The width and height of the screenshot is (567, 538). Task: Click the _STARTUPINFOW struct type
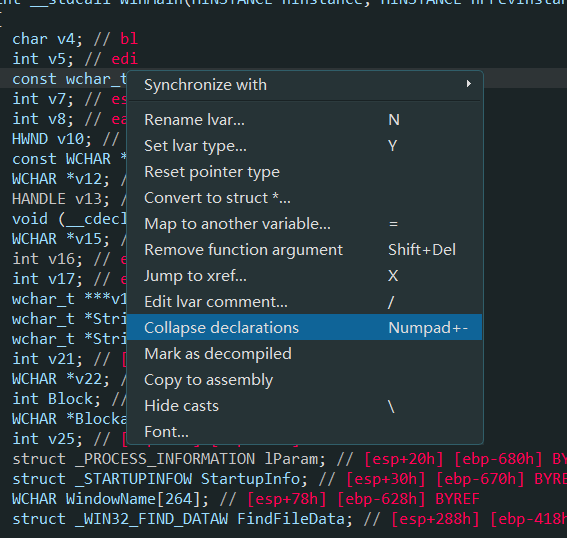(x=134, y=479)
